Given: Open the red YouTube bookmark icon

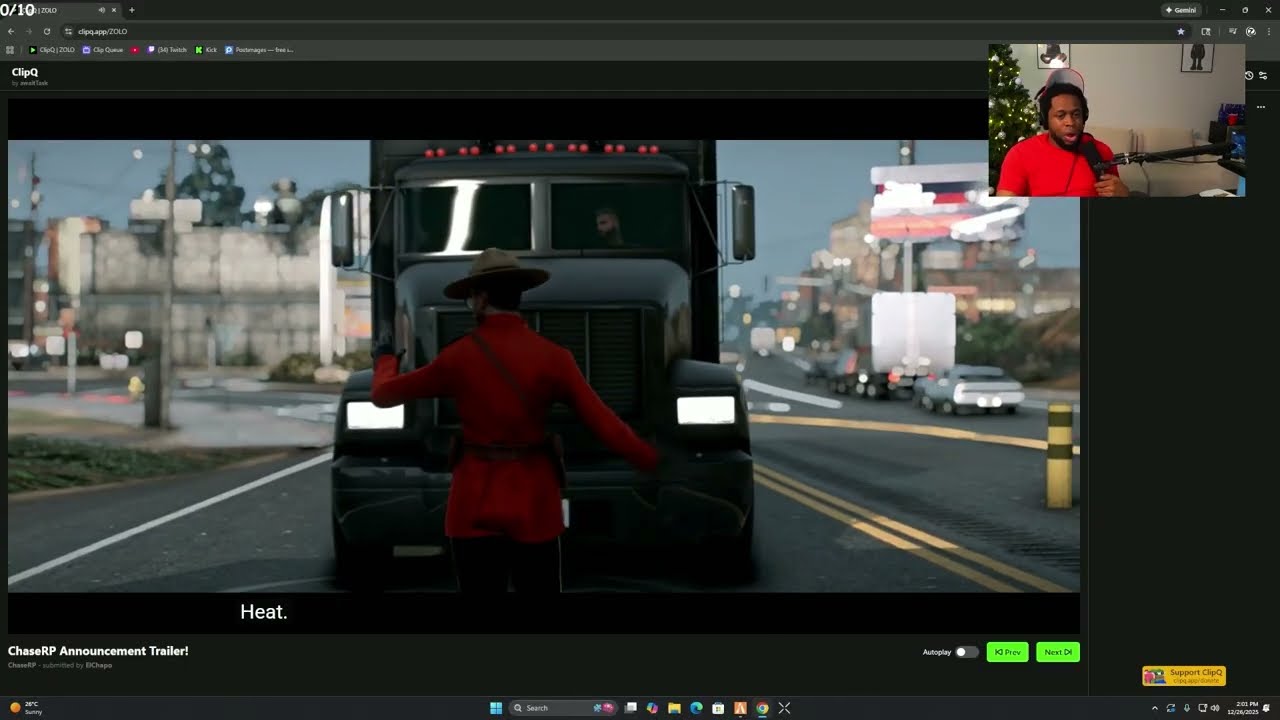Looking at the screenshot, I should click(135, 50).
